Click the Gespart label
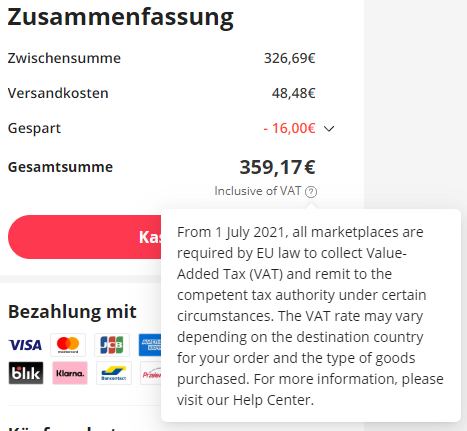Viewport: 467px width, 431px height. 34,129
